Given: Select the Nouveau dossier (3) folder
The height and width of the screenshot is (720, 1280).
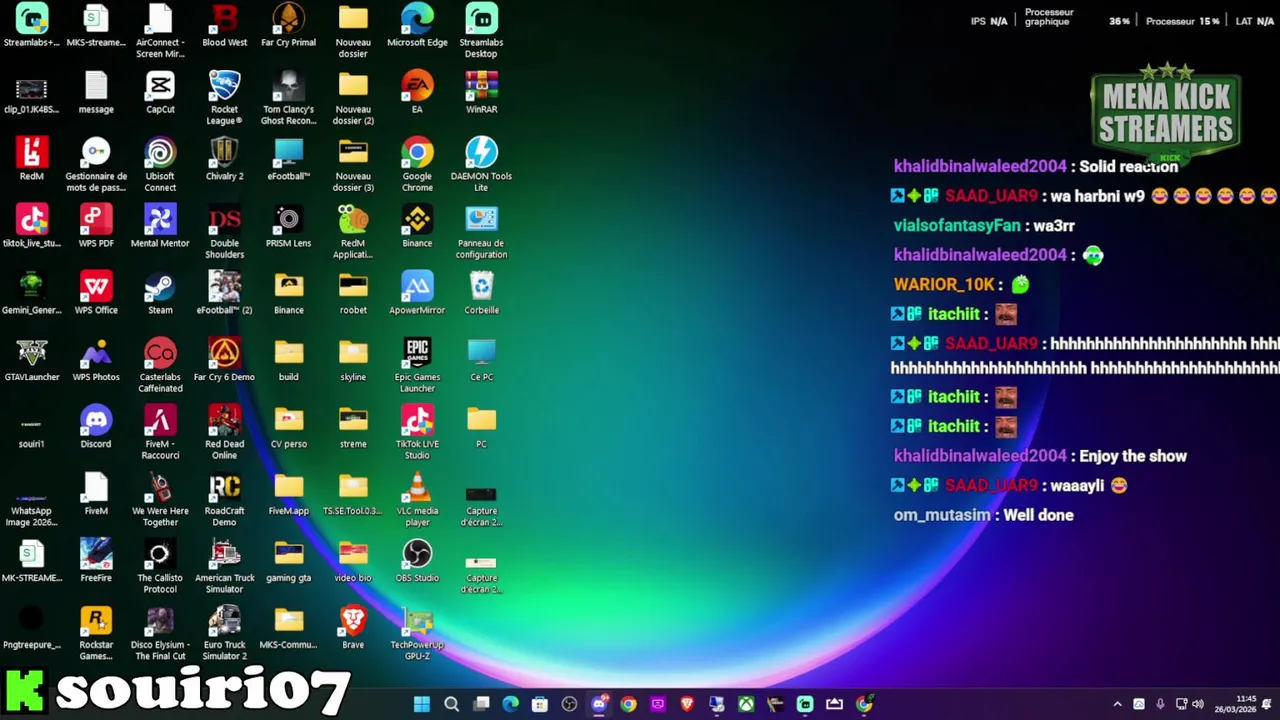Looking at the screenshot, I should [353, 165].
